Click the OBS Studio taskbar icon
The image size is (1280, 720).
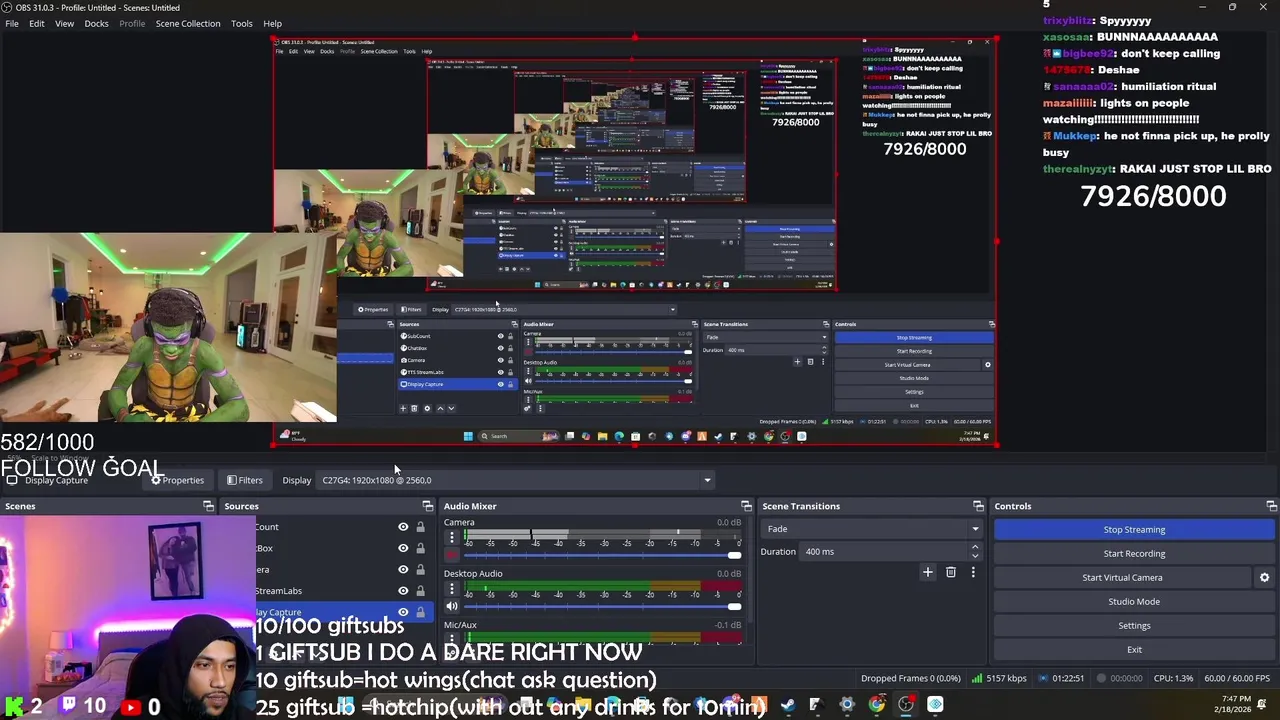click(905, 705)
